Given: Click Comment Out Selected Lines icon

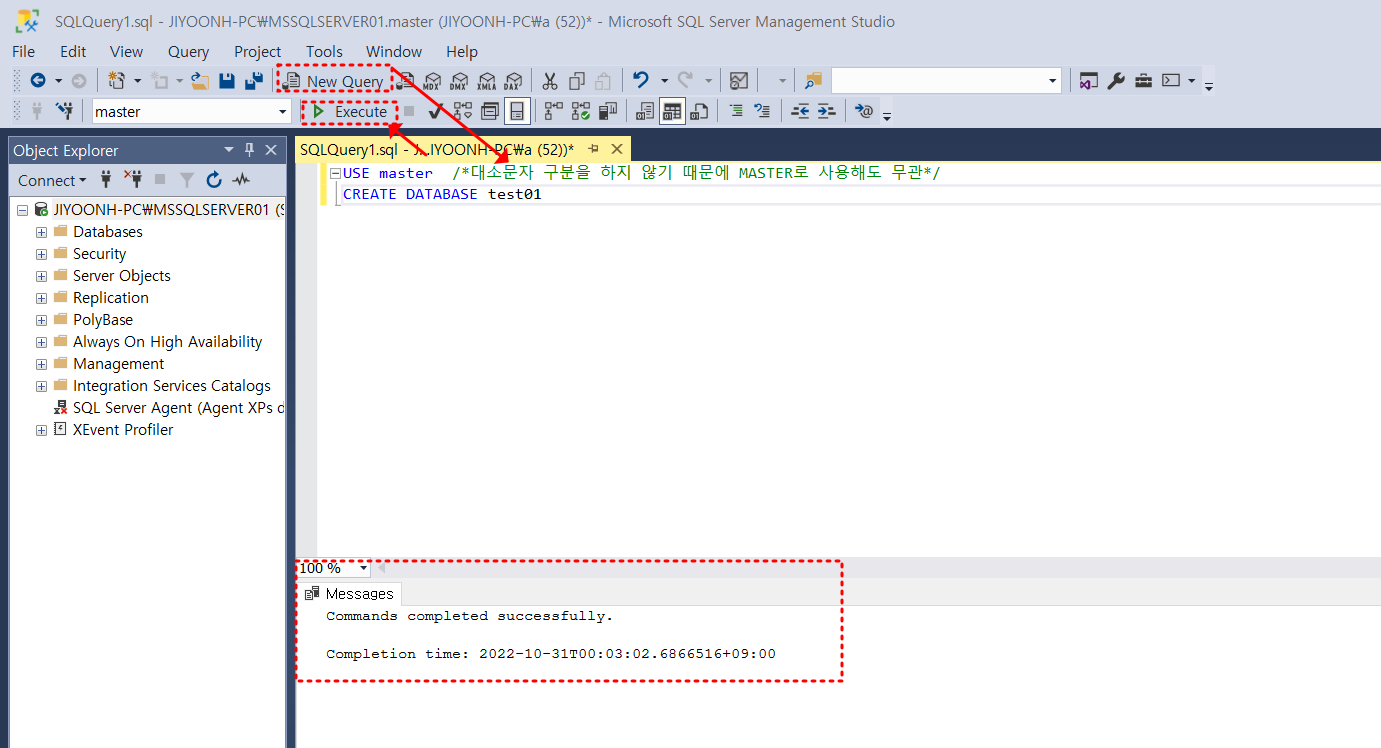Looking at the screenshot, I should pos(736,111).
